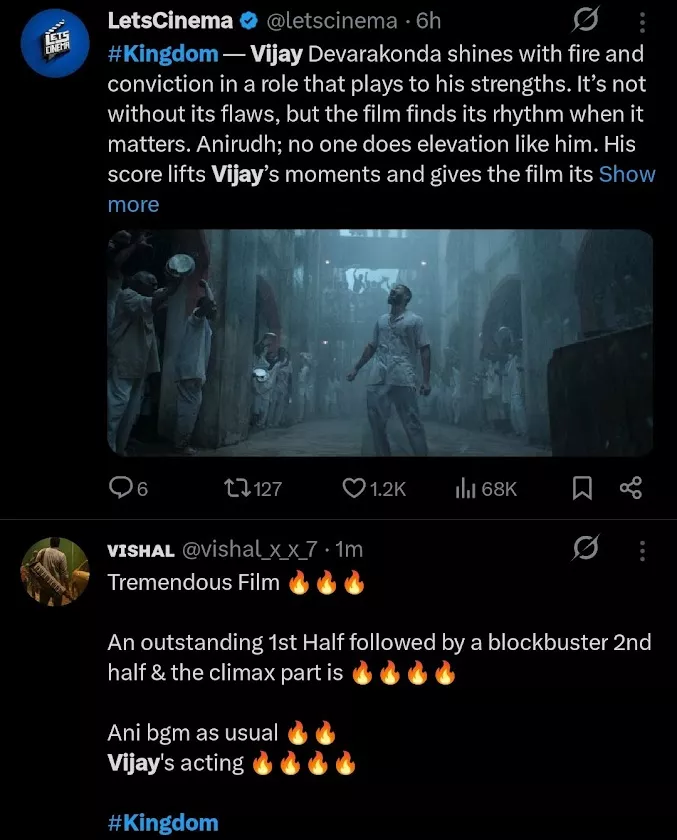This screenshot has height=840, width=677.
Task: Open the three-dot menu on VISHAL's post
Action: pyautogui.click(x=640, y=548)
